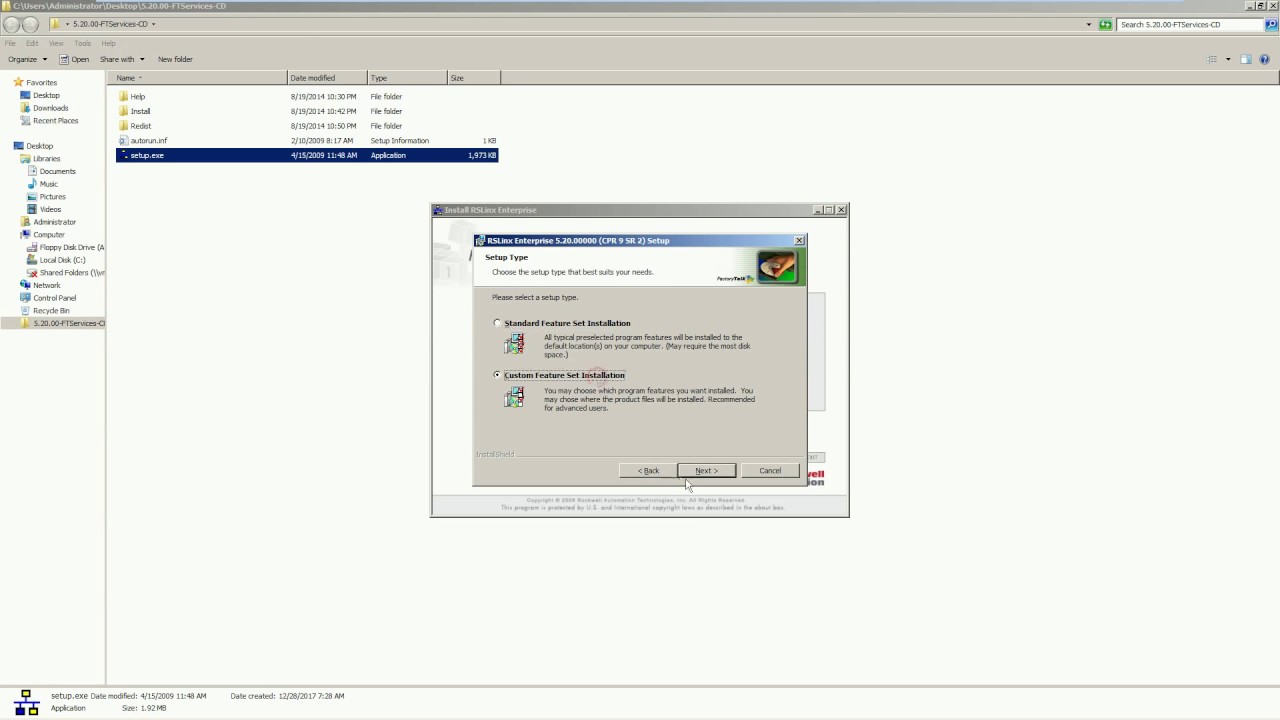The image size is (1280, 720).
Task: Open Control Panel from navigation tree
Action: coord(54,298)
